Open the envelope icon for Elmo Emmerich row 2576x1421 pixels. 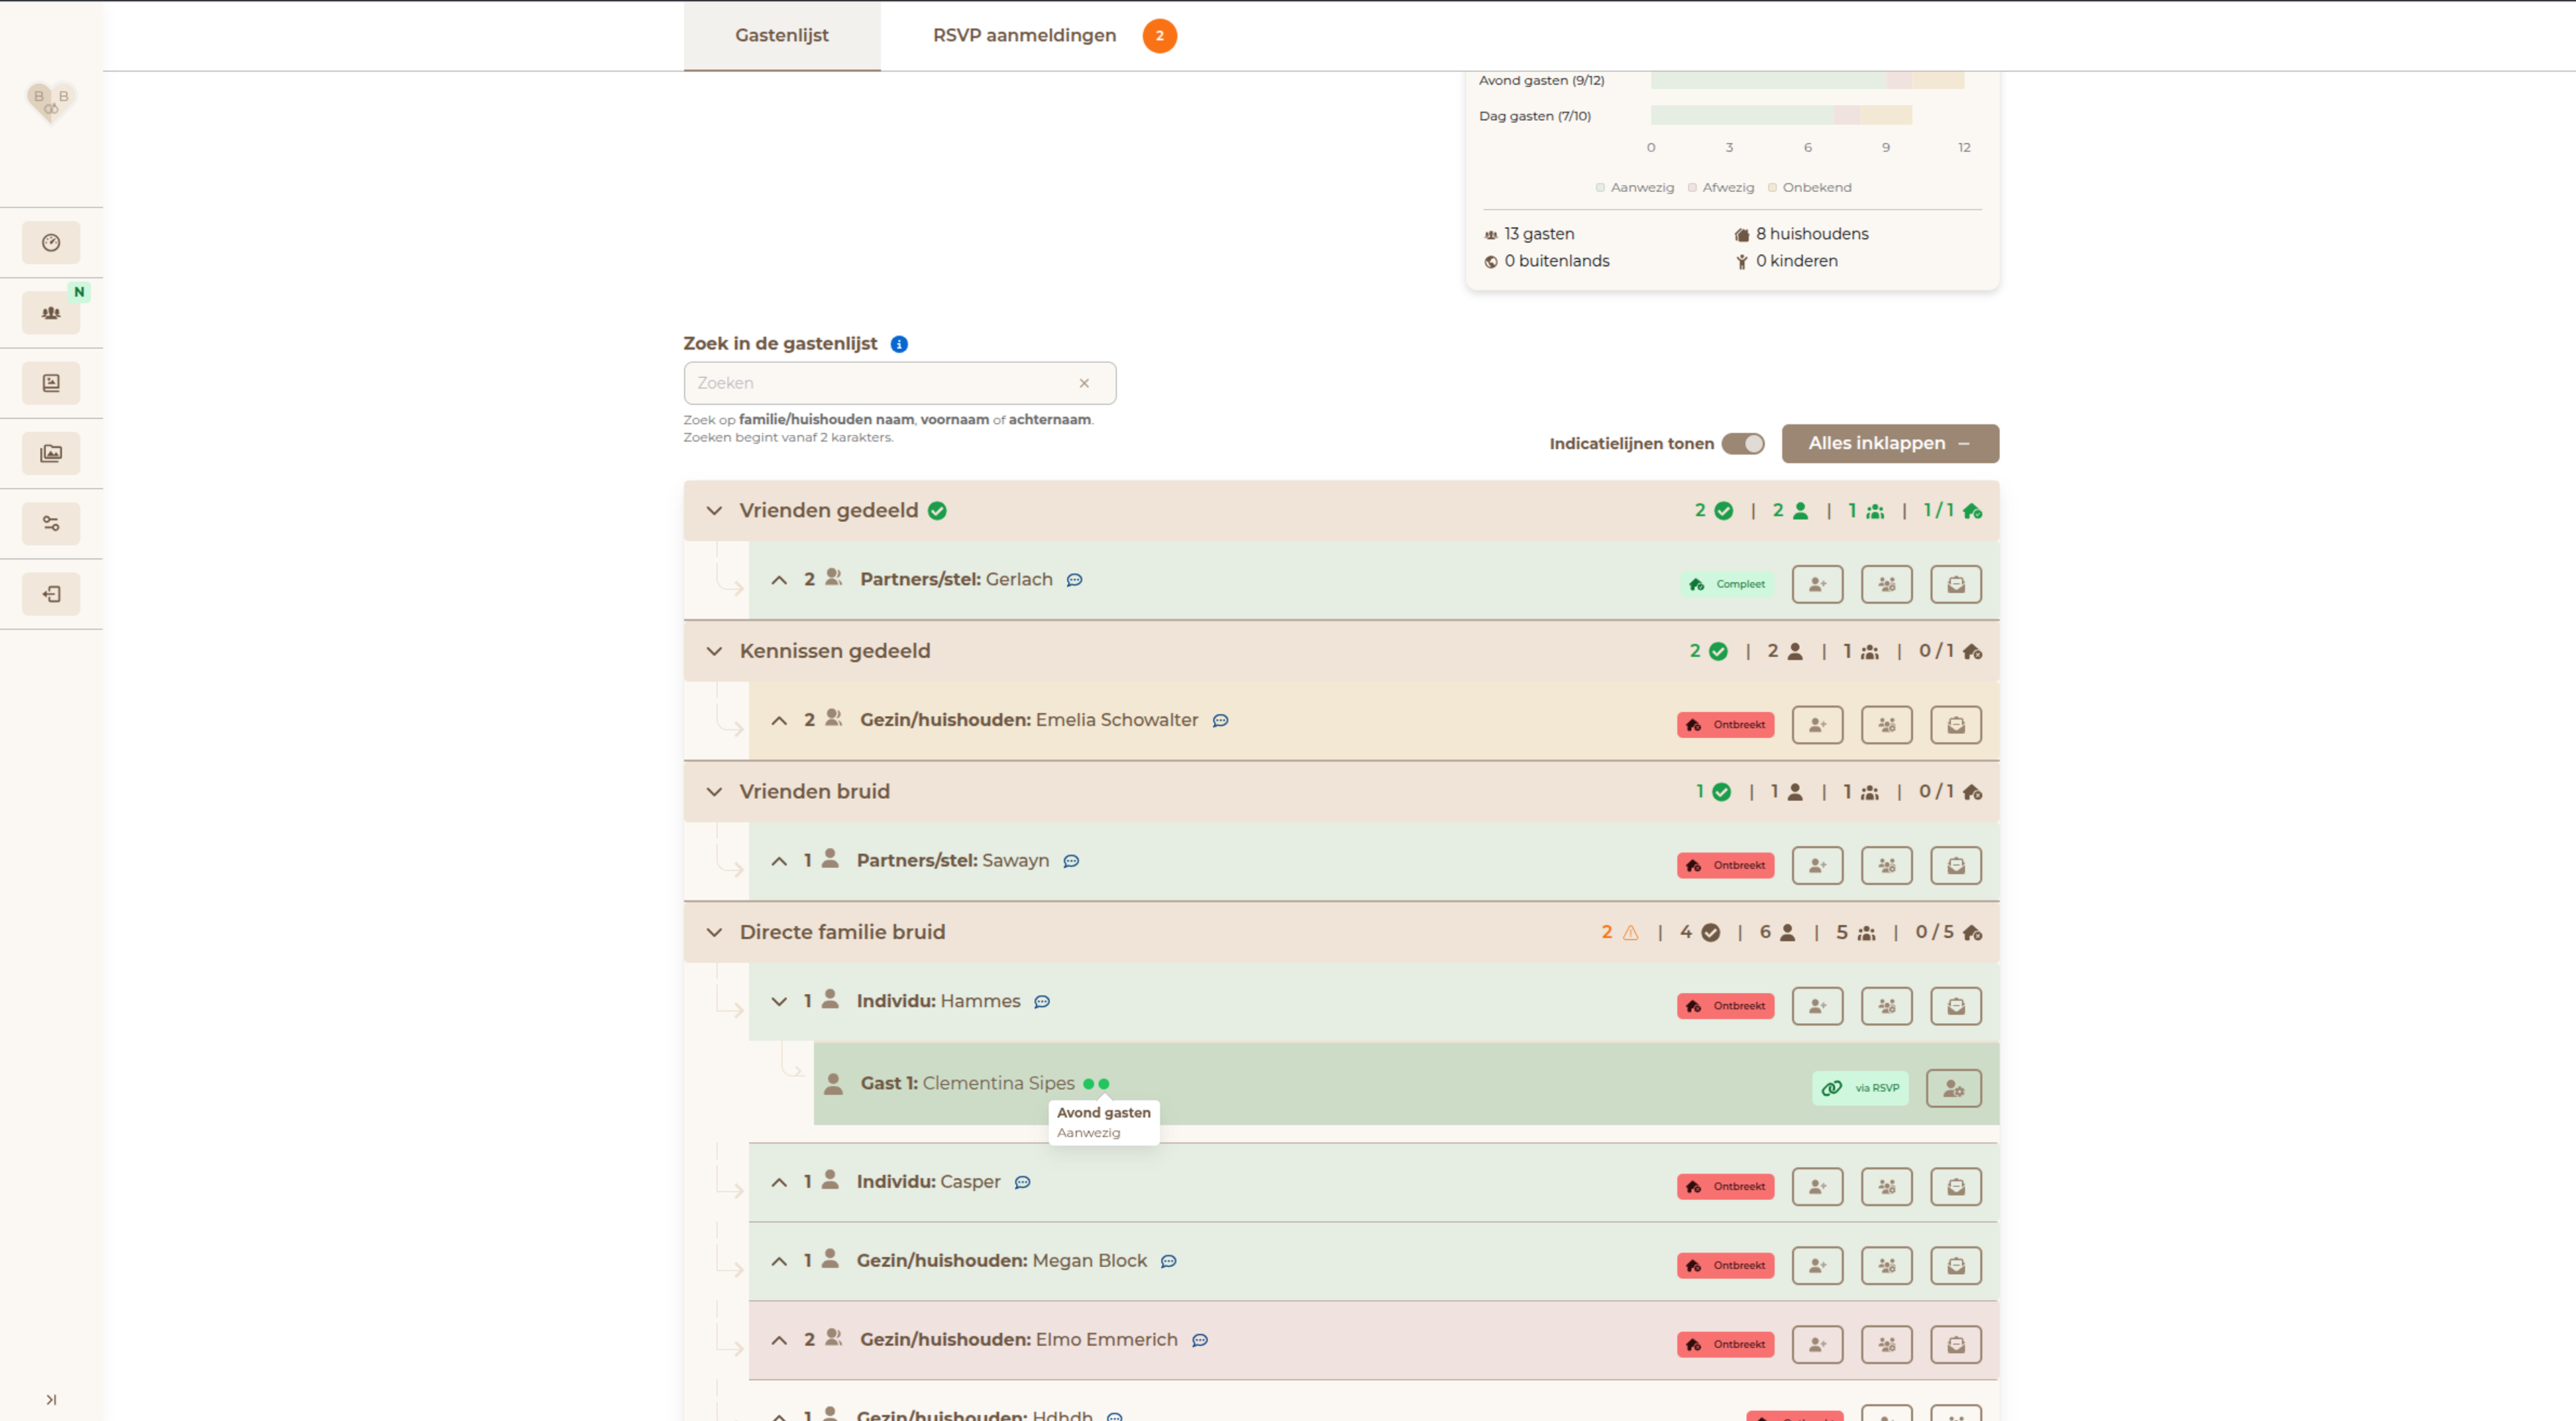tap(1955, 1345)
